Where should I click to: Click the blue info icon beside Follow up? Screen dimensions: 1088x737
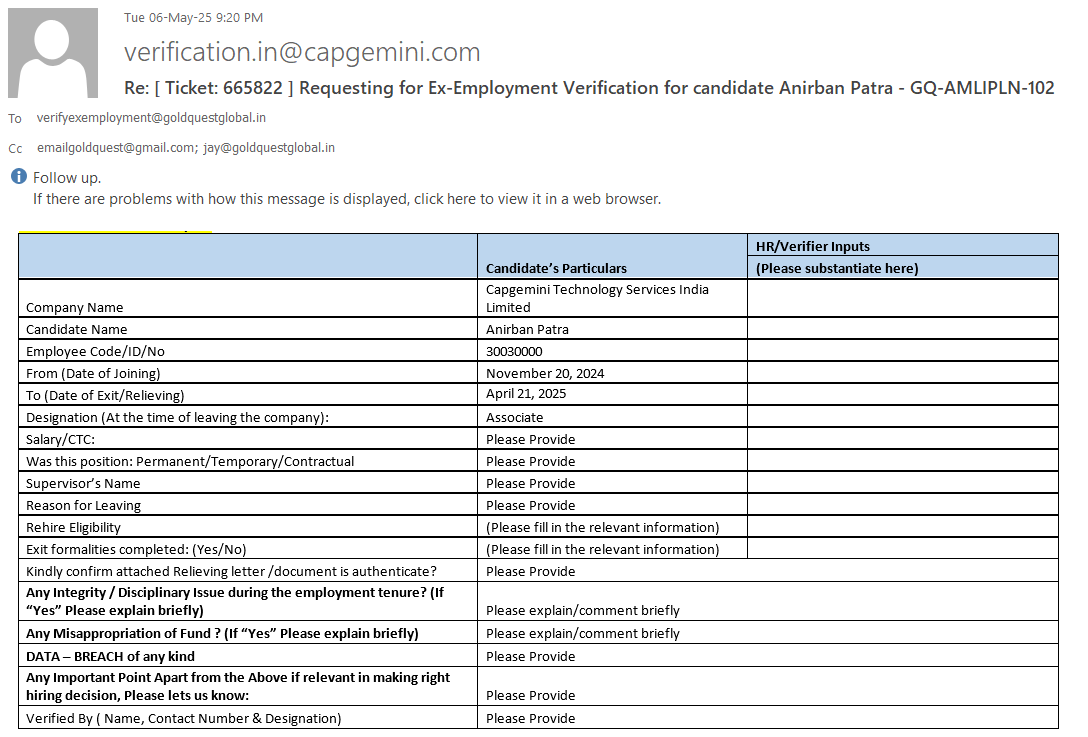19,176
